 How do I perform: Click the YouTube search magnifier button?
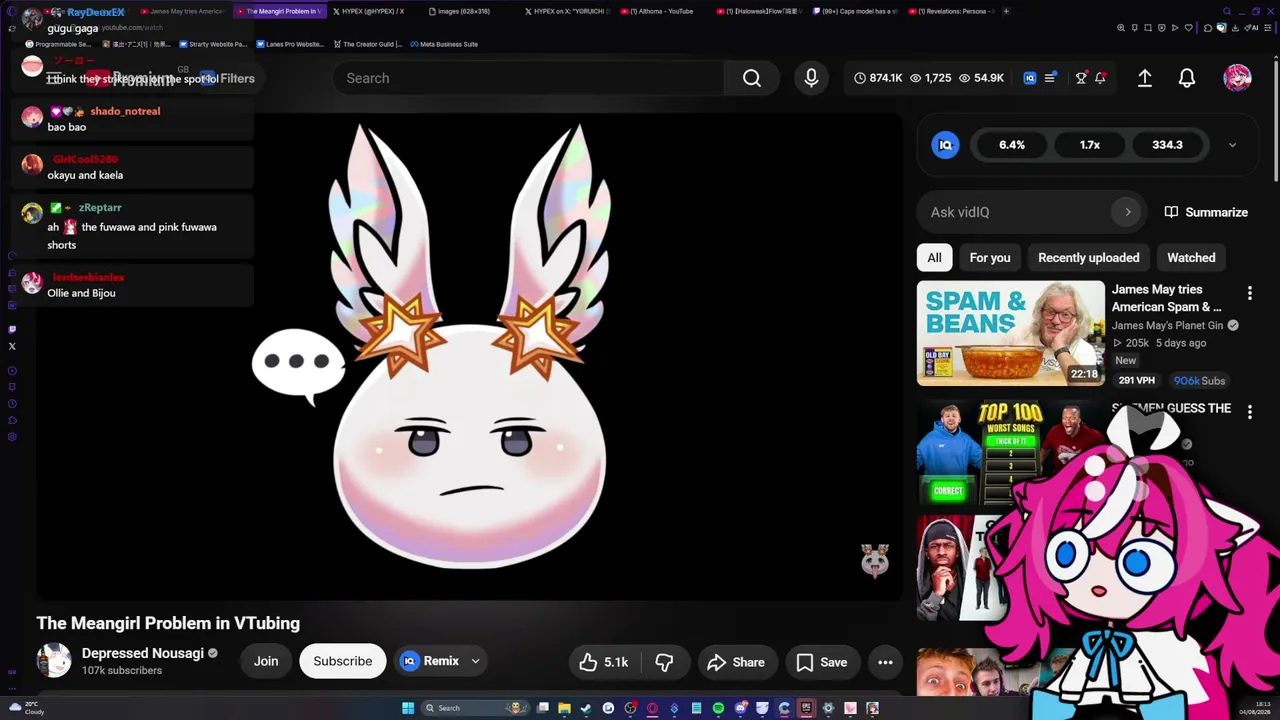click(x=752, y=78)
